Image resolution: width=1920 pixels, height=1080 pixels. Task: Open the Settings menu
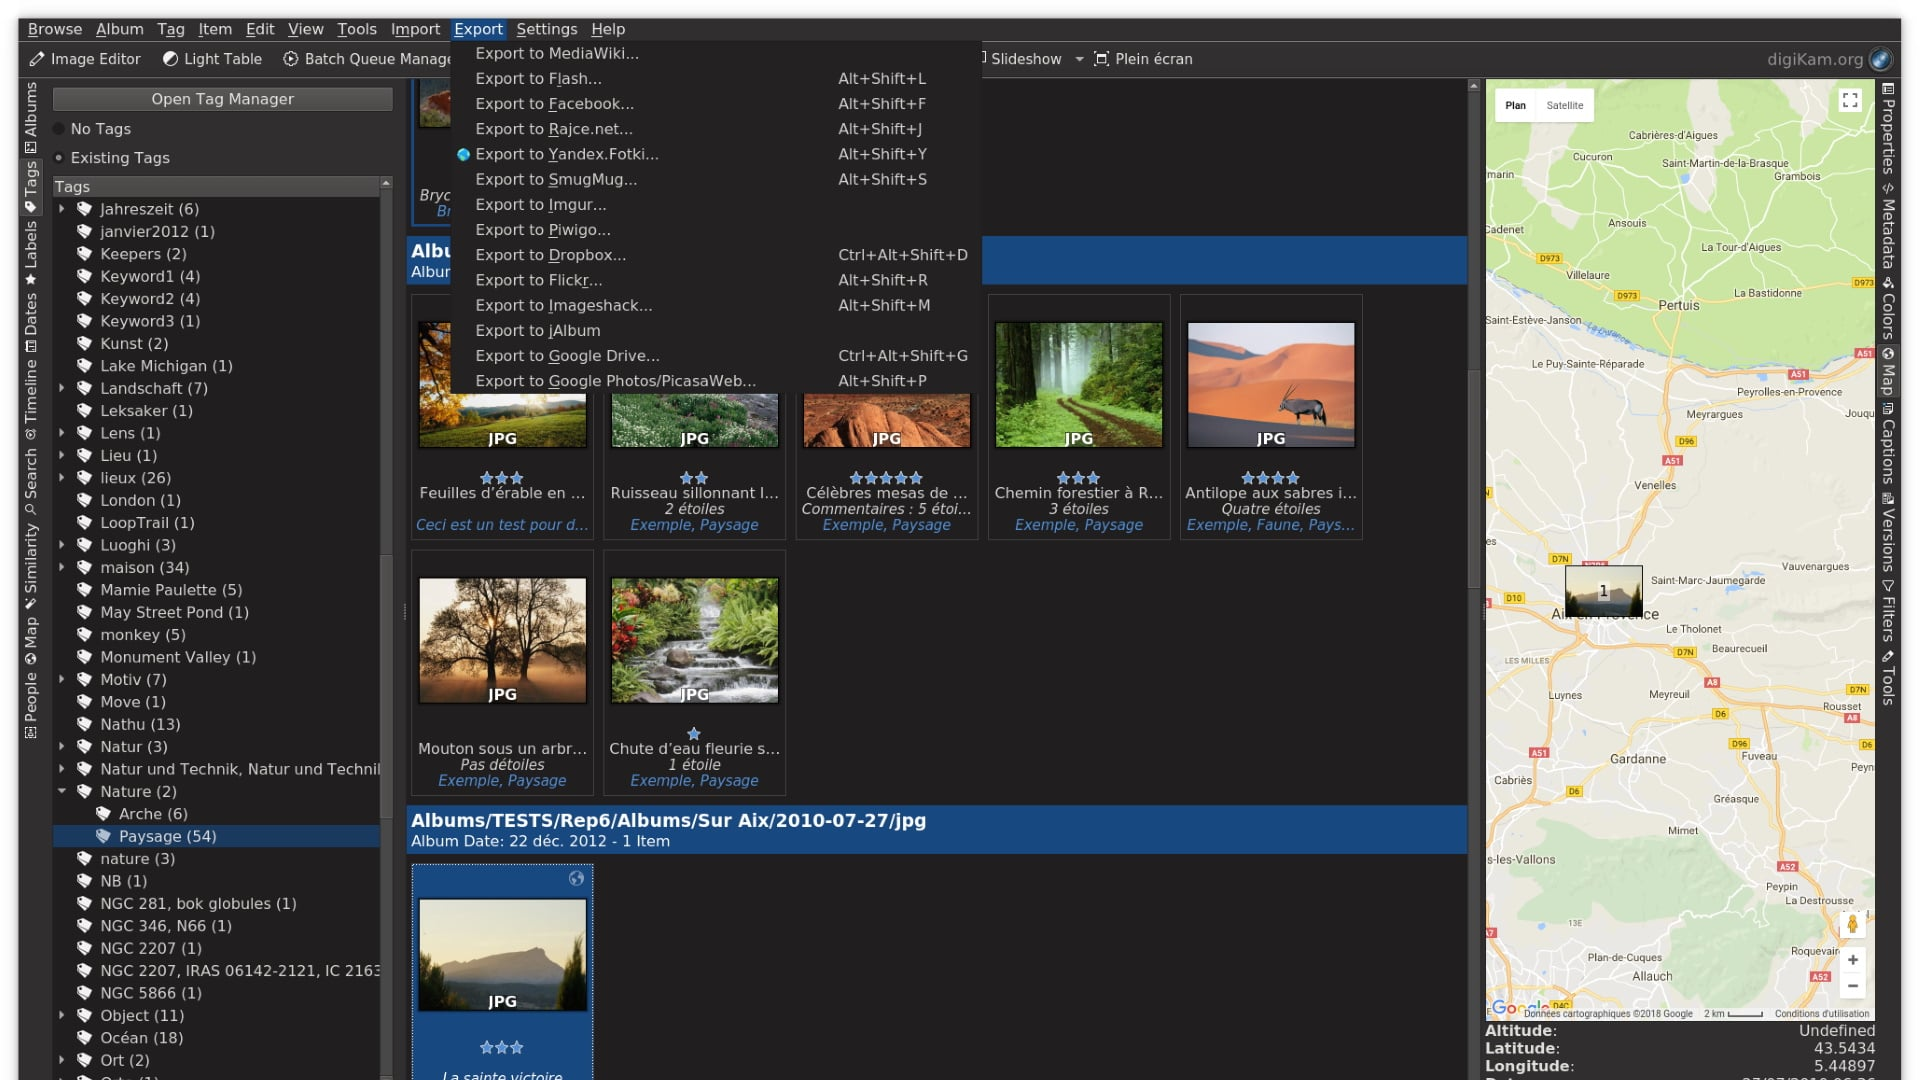click(546, 29)
